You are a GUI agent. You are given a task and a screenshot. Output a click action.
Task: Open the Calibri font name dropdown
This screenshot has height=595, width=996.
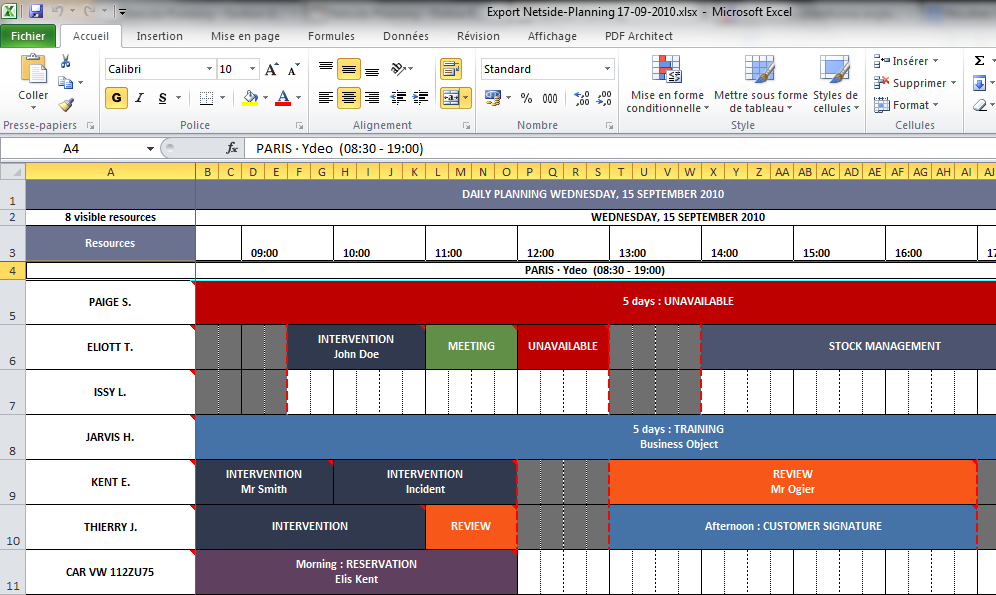click(209, 69)
